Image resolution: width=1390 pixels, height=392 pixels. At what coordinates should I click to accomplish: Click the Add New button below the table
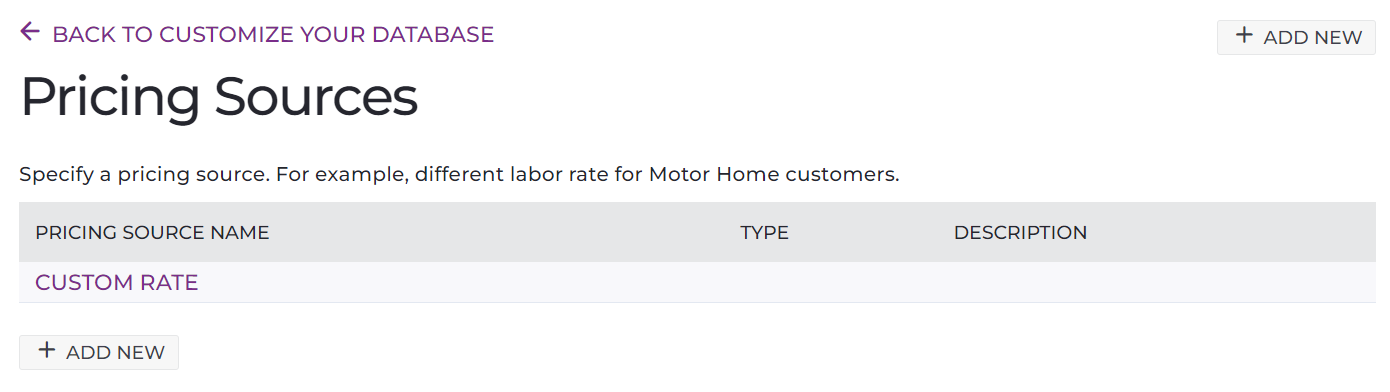click(x=99, y=352)
